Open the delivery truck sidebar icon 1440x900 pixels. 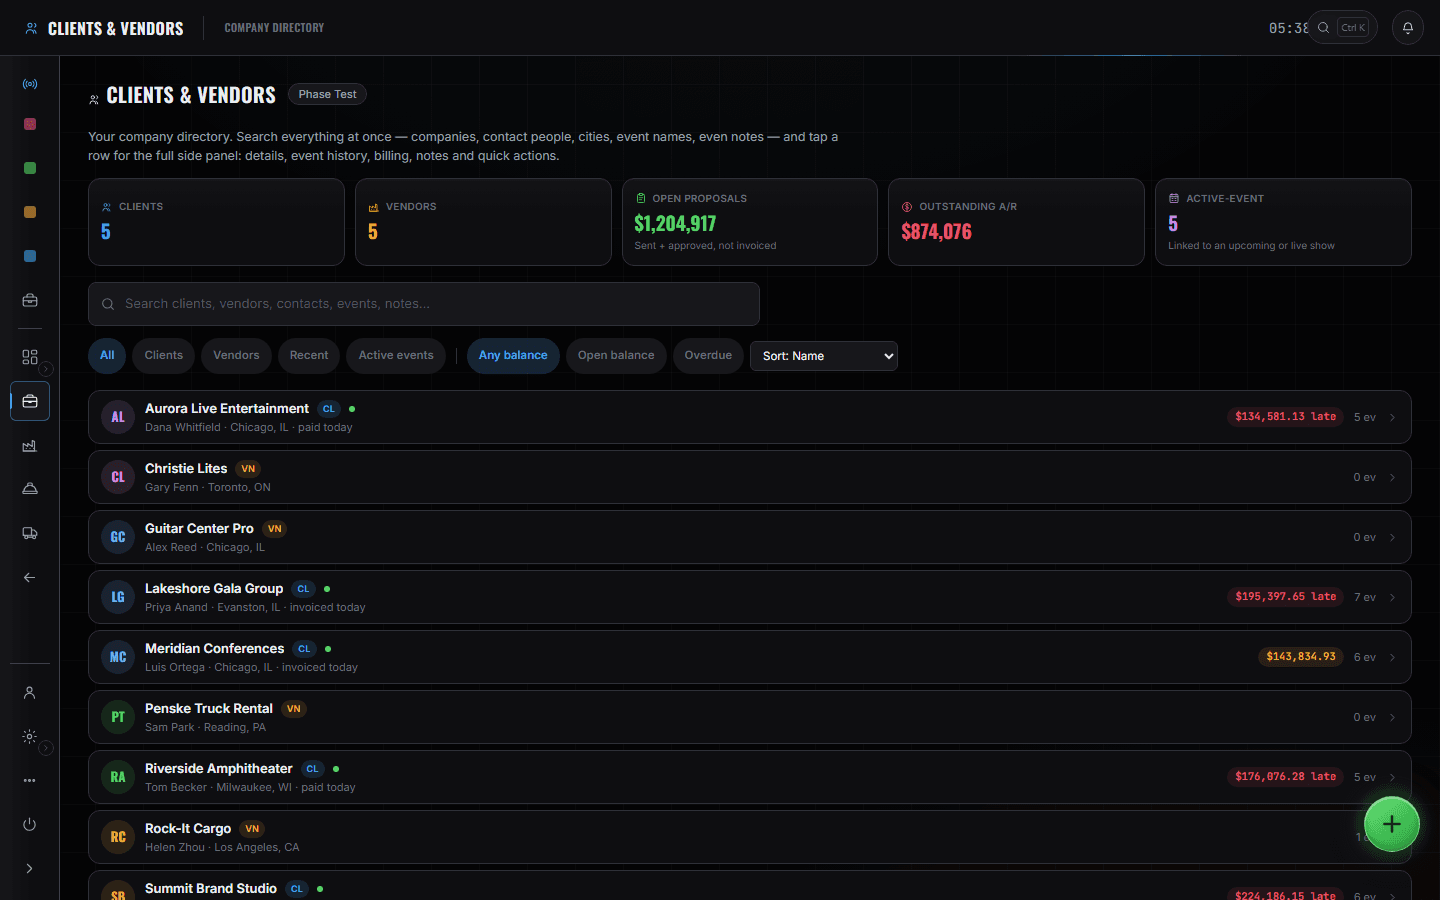pyautogui.click(x=30, y=533)
